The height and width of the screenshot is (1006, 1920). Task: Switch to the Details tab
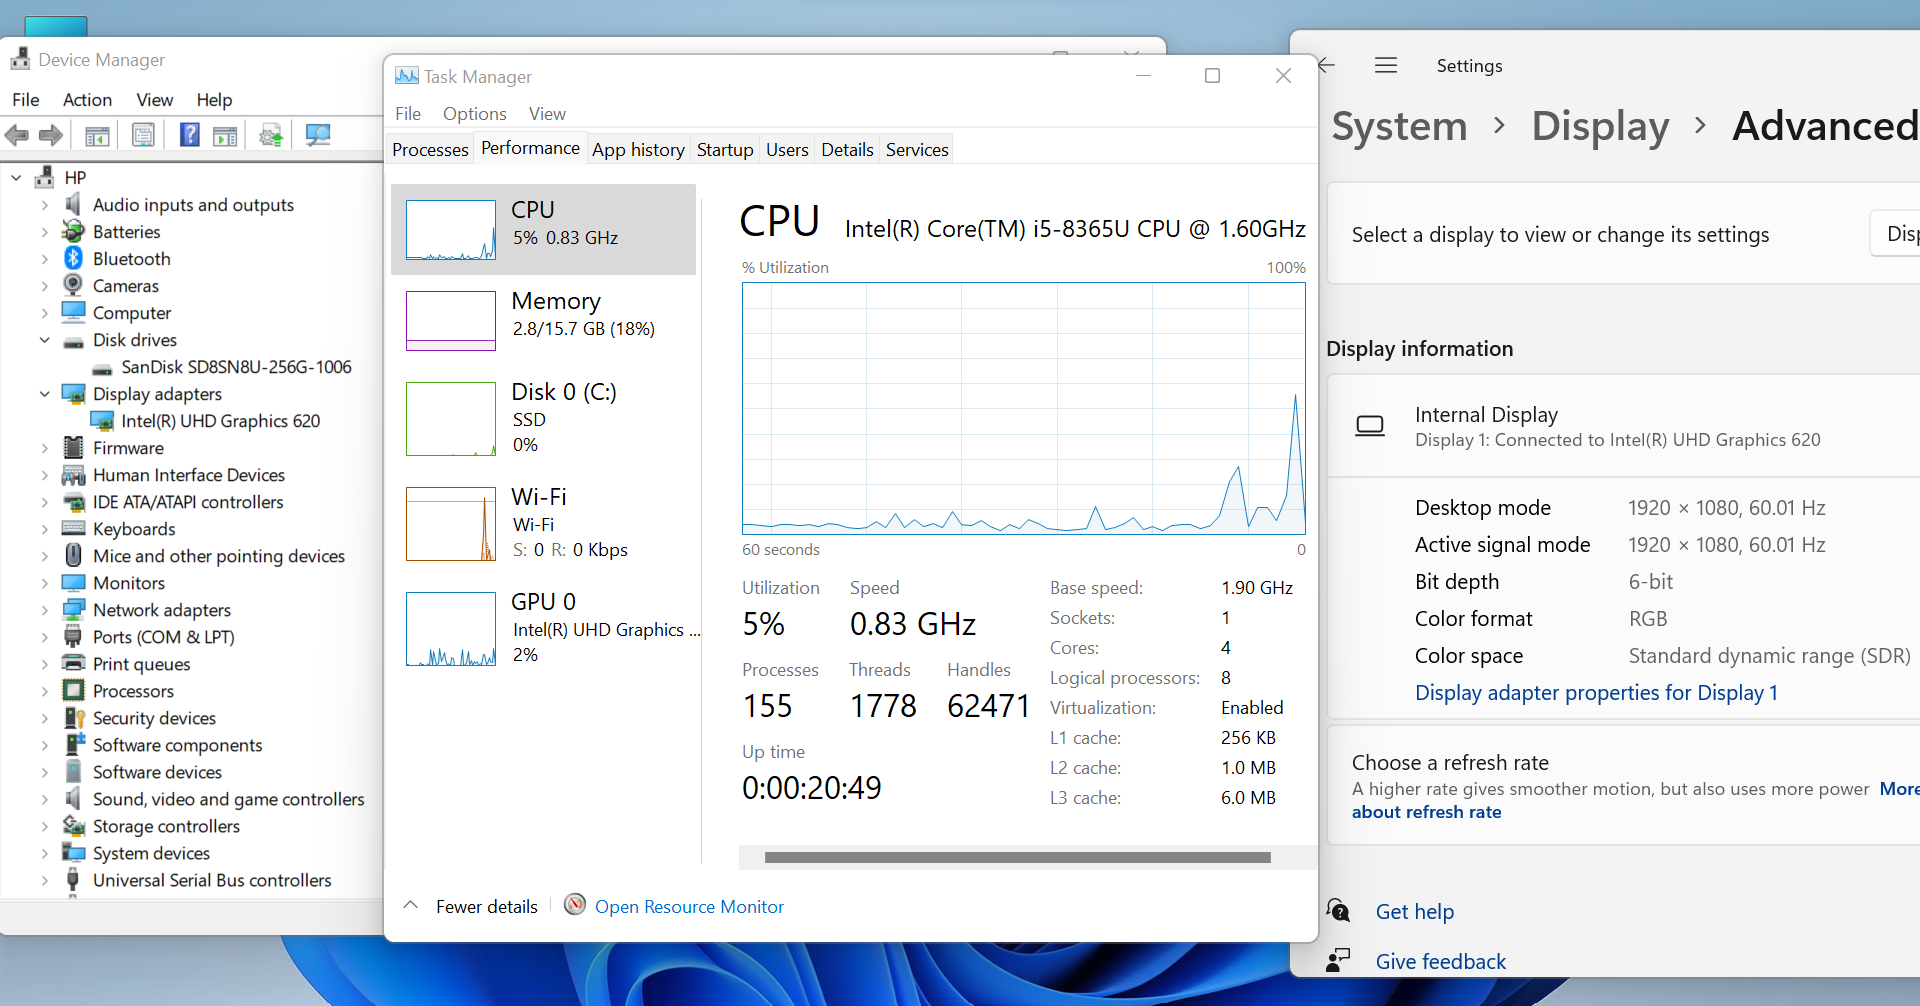pos(847,149)
